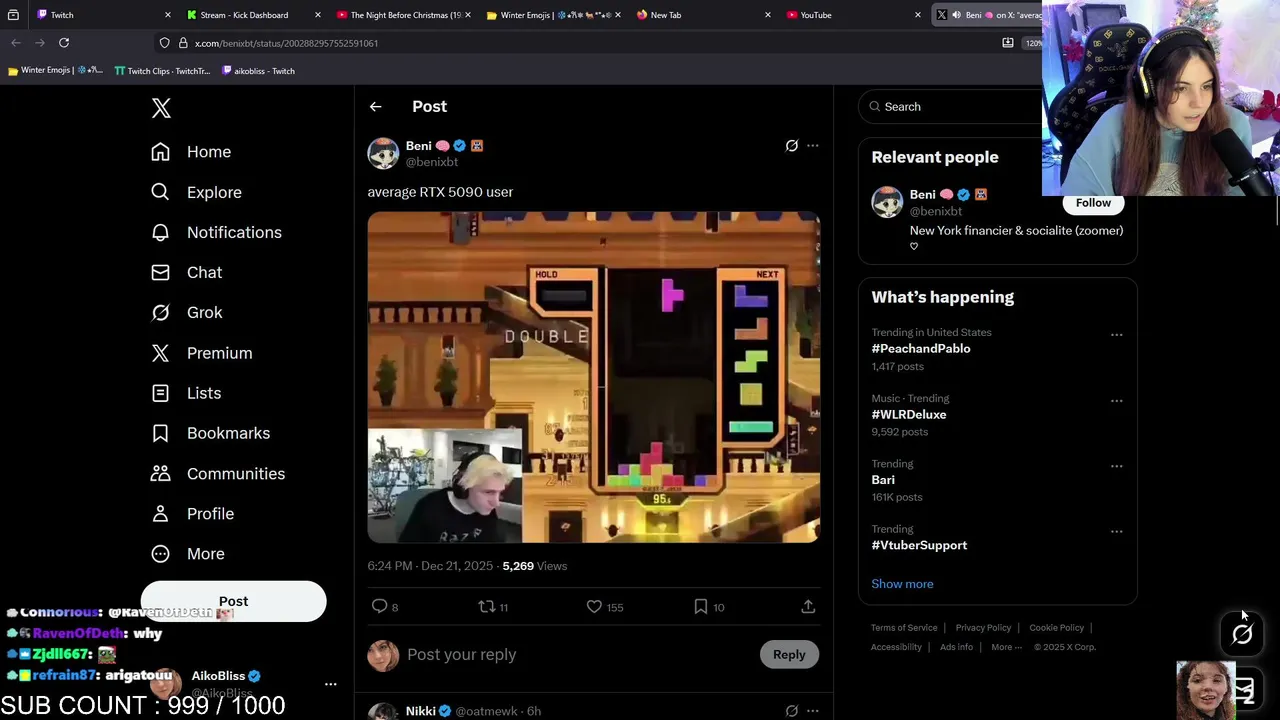
Task: Open Chat in the sidebar
Action: pyautogui.click(x=187, y=272)
